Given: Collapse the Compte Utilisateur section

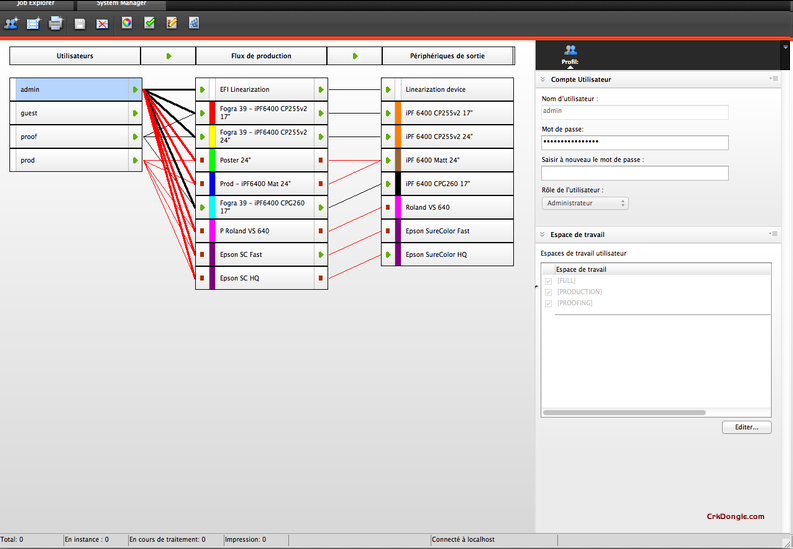Looking at the screenshot, I should tap(543, 79).
